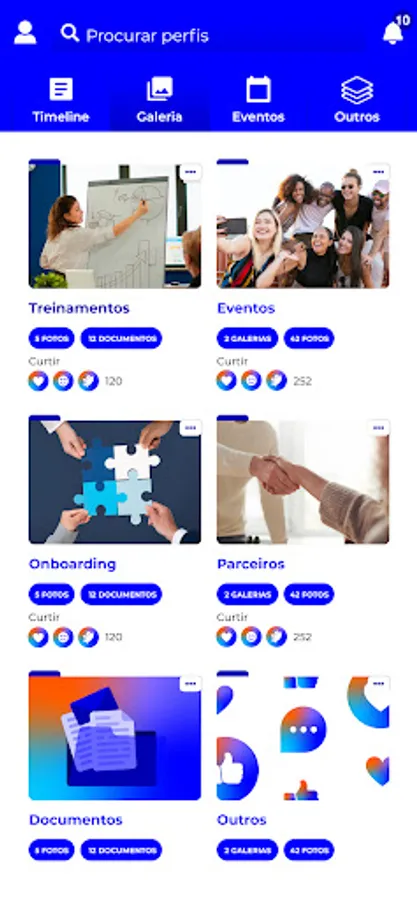Open the Eventos three-dot options icon
The height and width of the screenshot is (900, 417).
pos(379,172)
